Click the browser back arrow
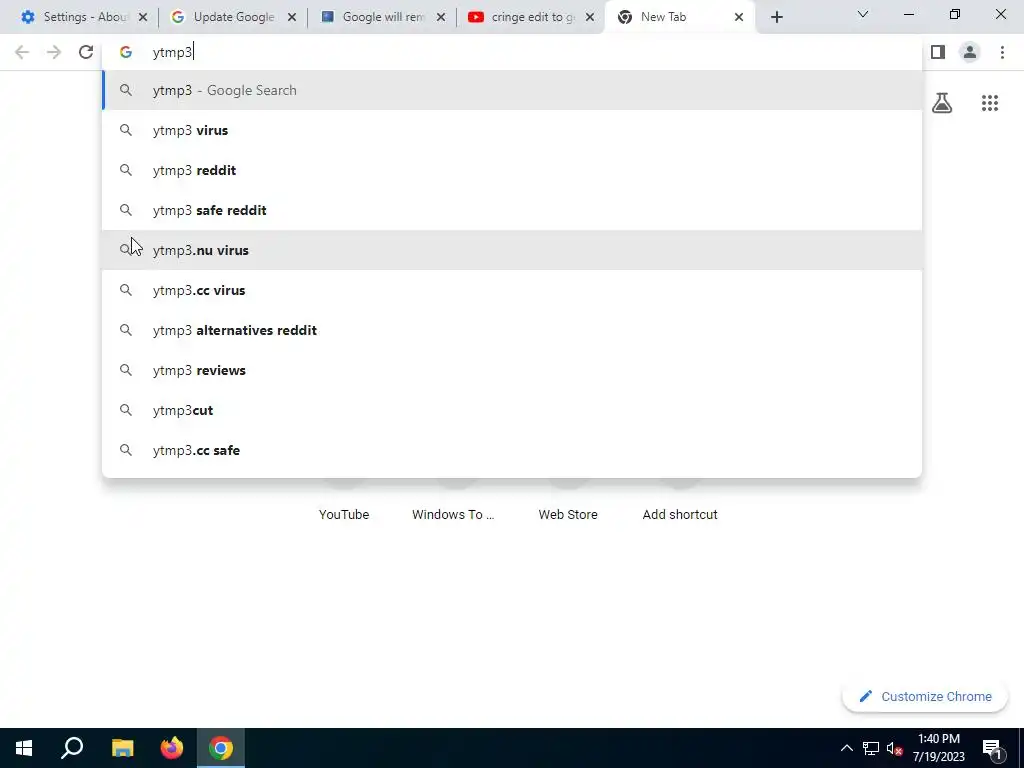 tap(22, 52)
